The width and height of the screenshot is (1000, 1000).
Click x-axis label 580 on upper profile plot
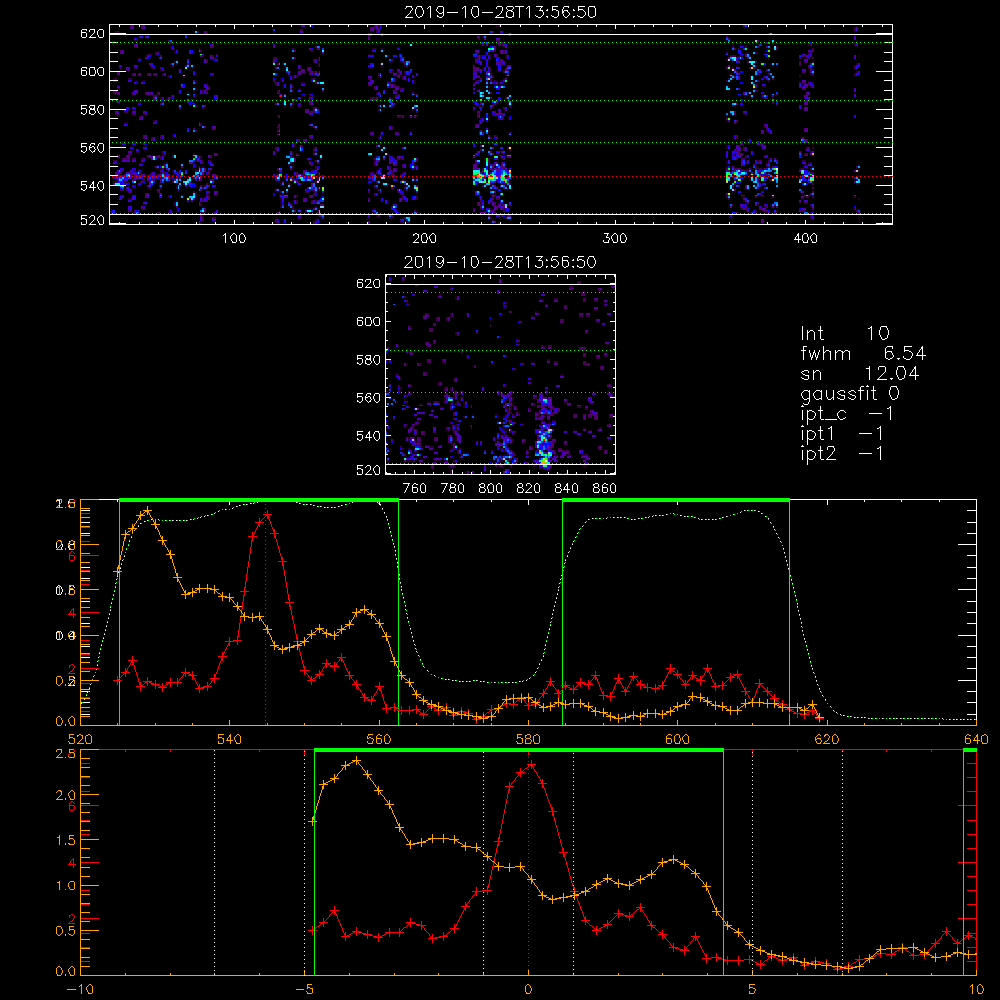pyautogui.click(x=528, y=739)
